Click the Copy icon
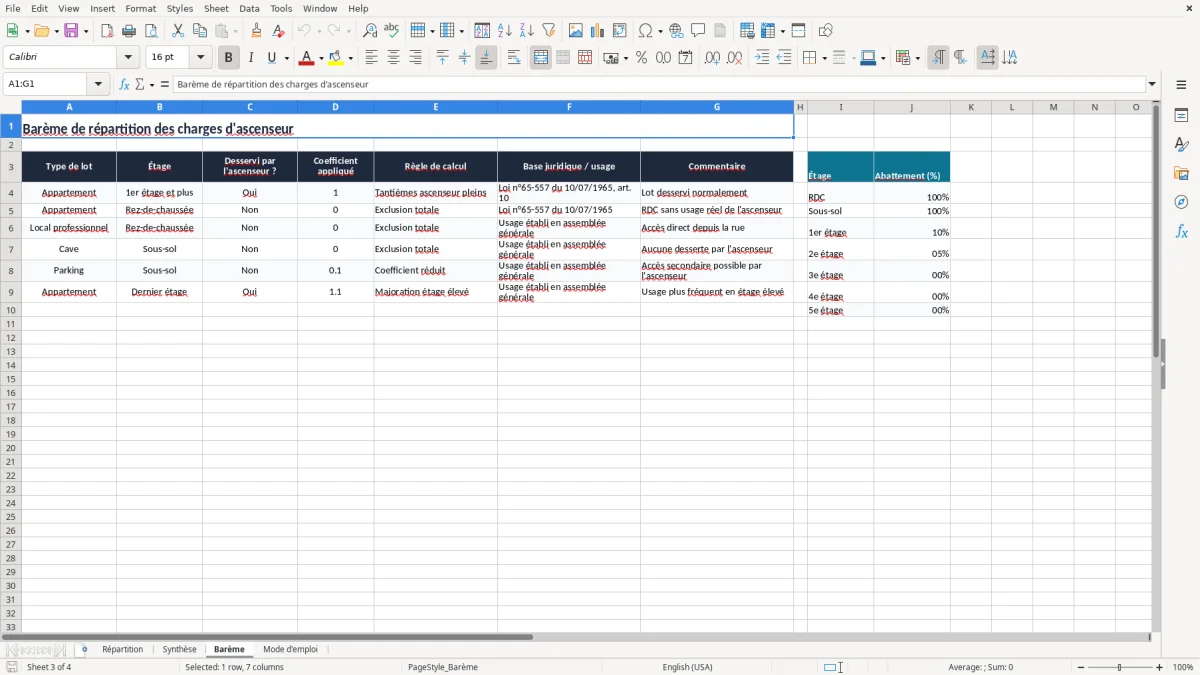1200x675 pixels. pos(200,31)
